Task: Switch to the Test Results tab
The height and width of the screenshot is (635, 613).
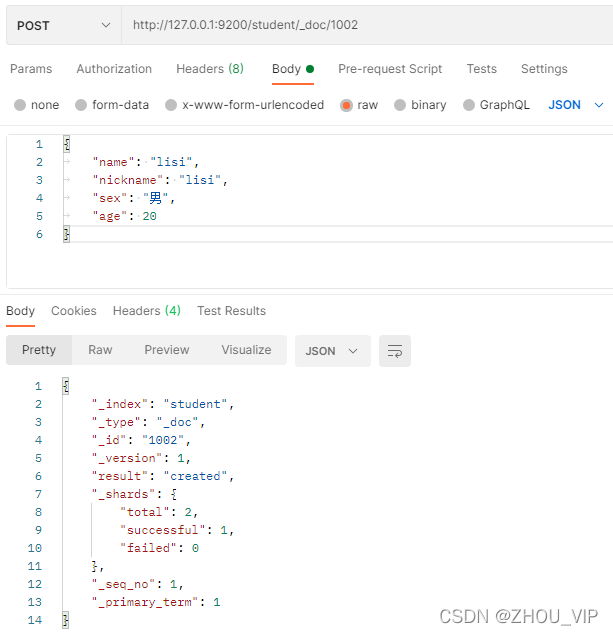Action: tap(232, 311)
